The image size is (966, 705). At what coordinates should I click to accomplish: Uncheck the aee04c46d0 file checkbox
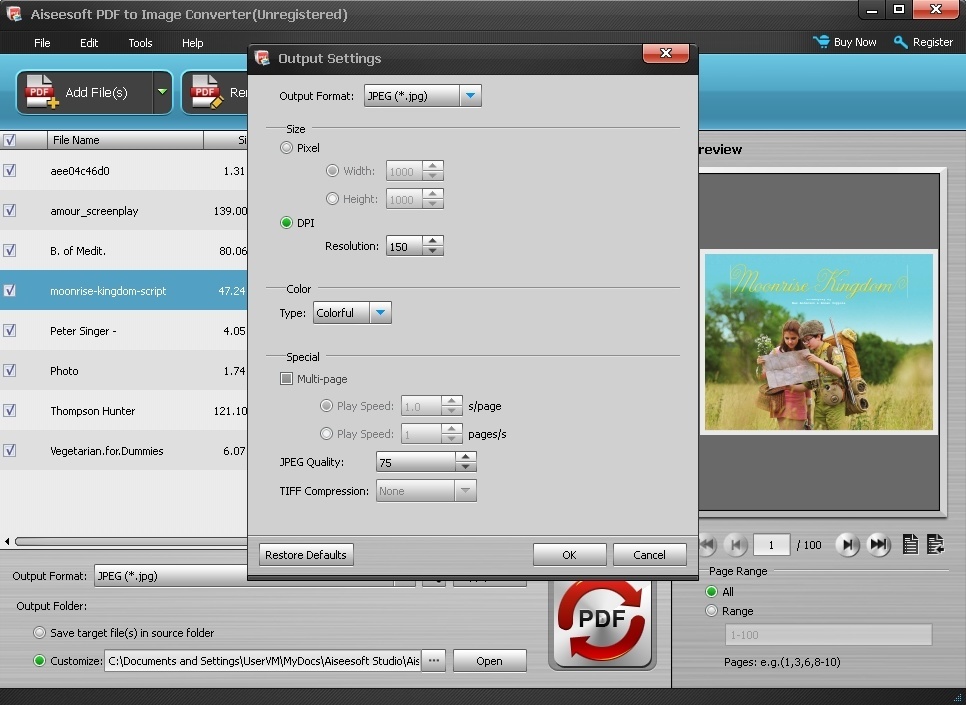[x=9, y=170]
